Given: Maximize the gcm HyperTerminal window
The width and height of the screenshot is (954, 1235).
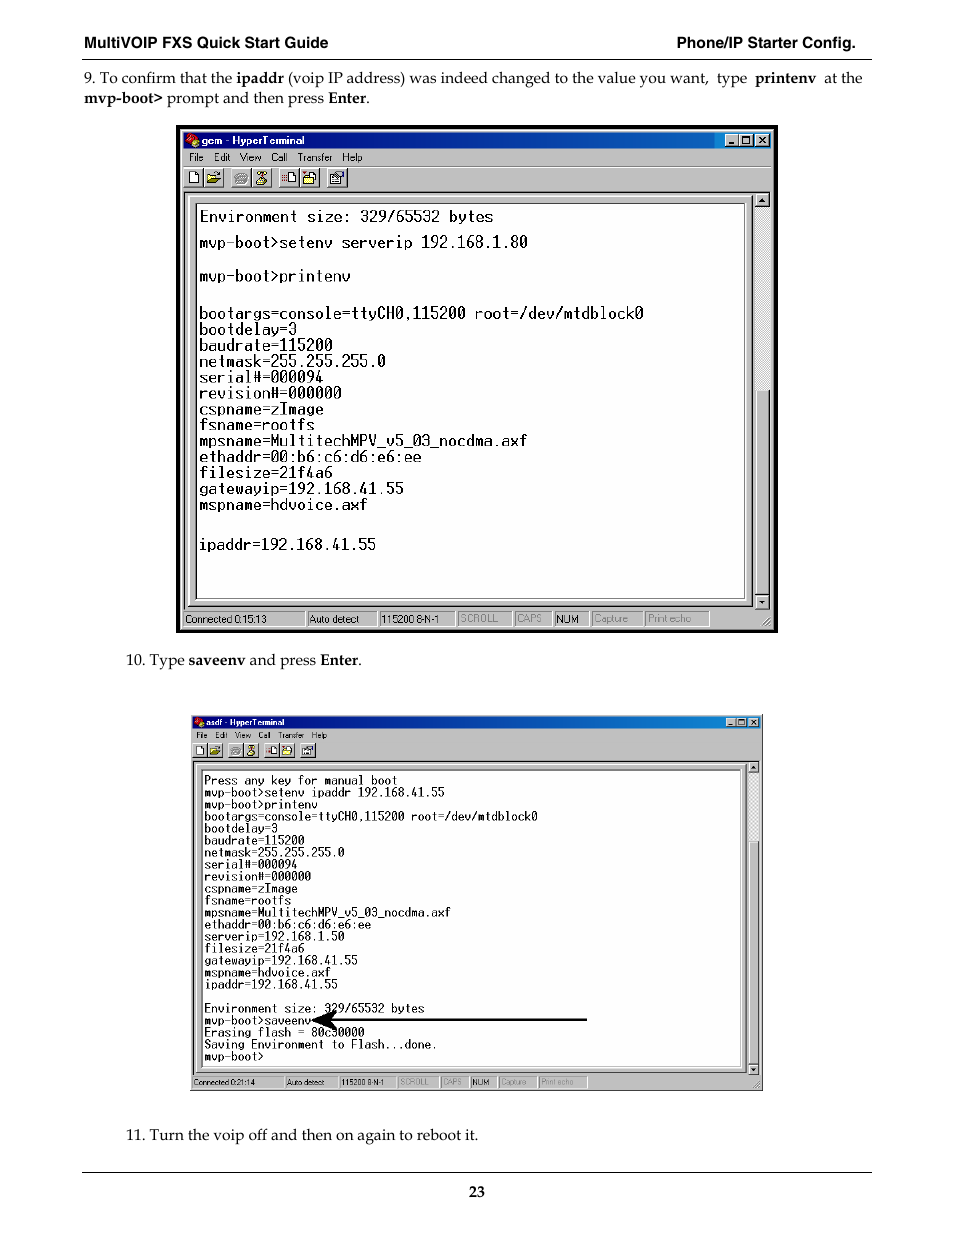Looking at the screenshot, I should tap(746, 140).
